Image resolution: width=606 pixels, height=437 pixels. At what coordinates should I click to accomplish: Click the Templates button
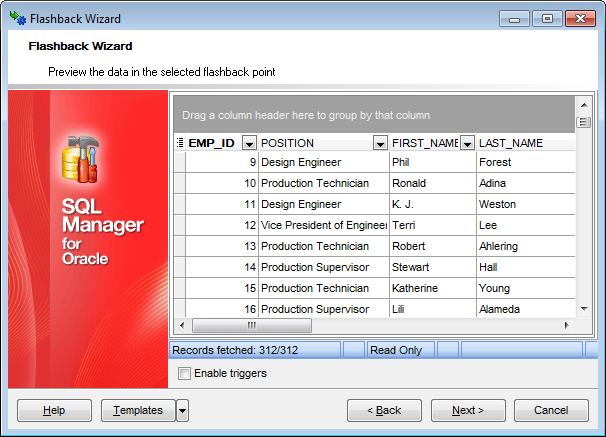tap(138, 410)
